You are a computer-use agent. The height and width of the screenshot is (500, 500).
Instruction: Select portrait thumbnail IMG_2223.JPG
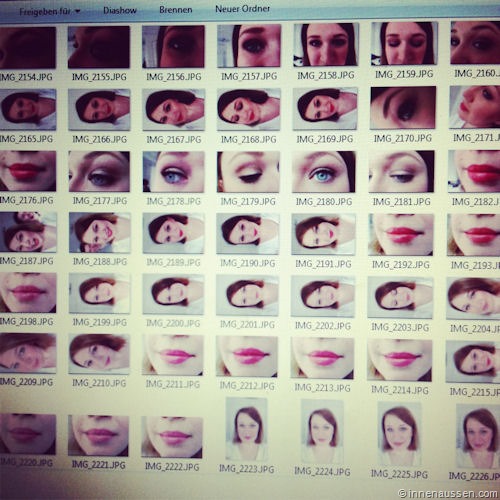[247, 429]
